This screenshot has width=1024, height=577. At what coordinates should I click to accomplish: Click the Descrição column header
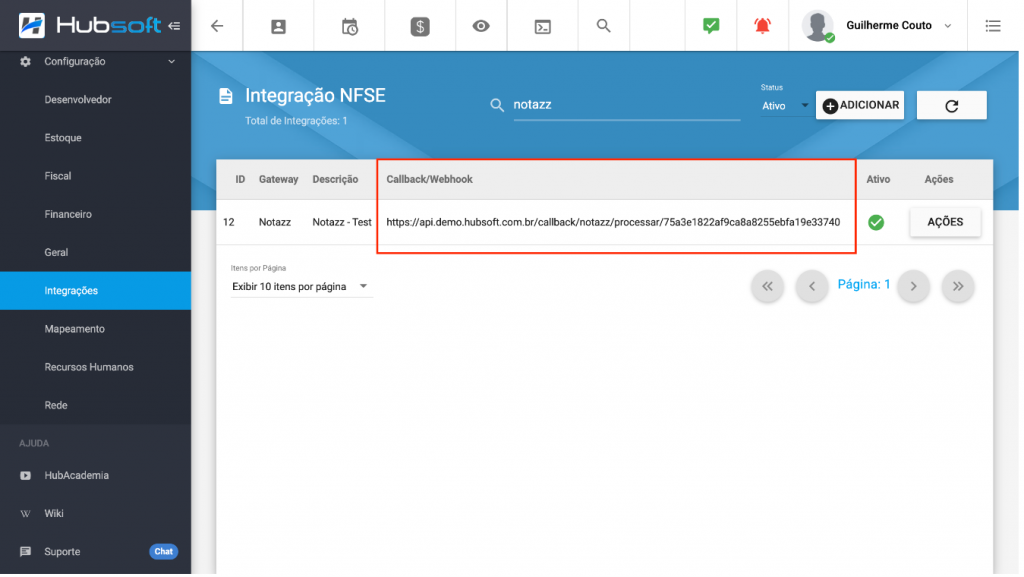click(x=335, y=179)
